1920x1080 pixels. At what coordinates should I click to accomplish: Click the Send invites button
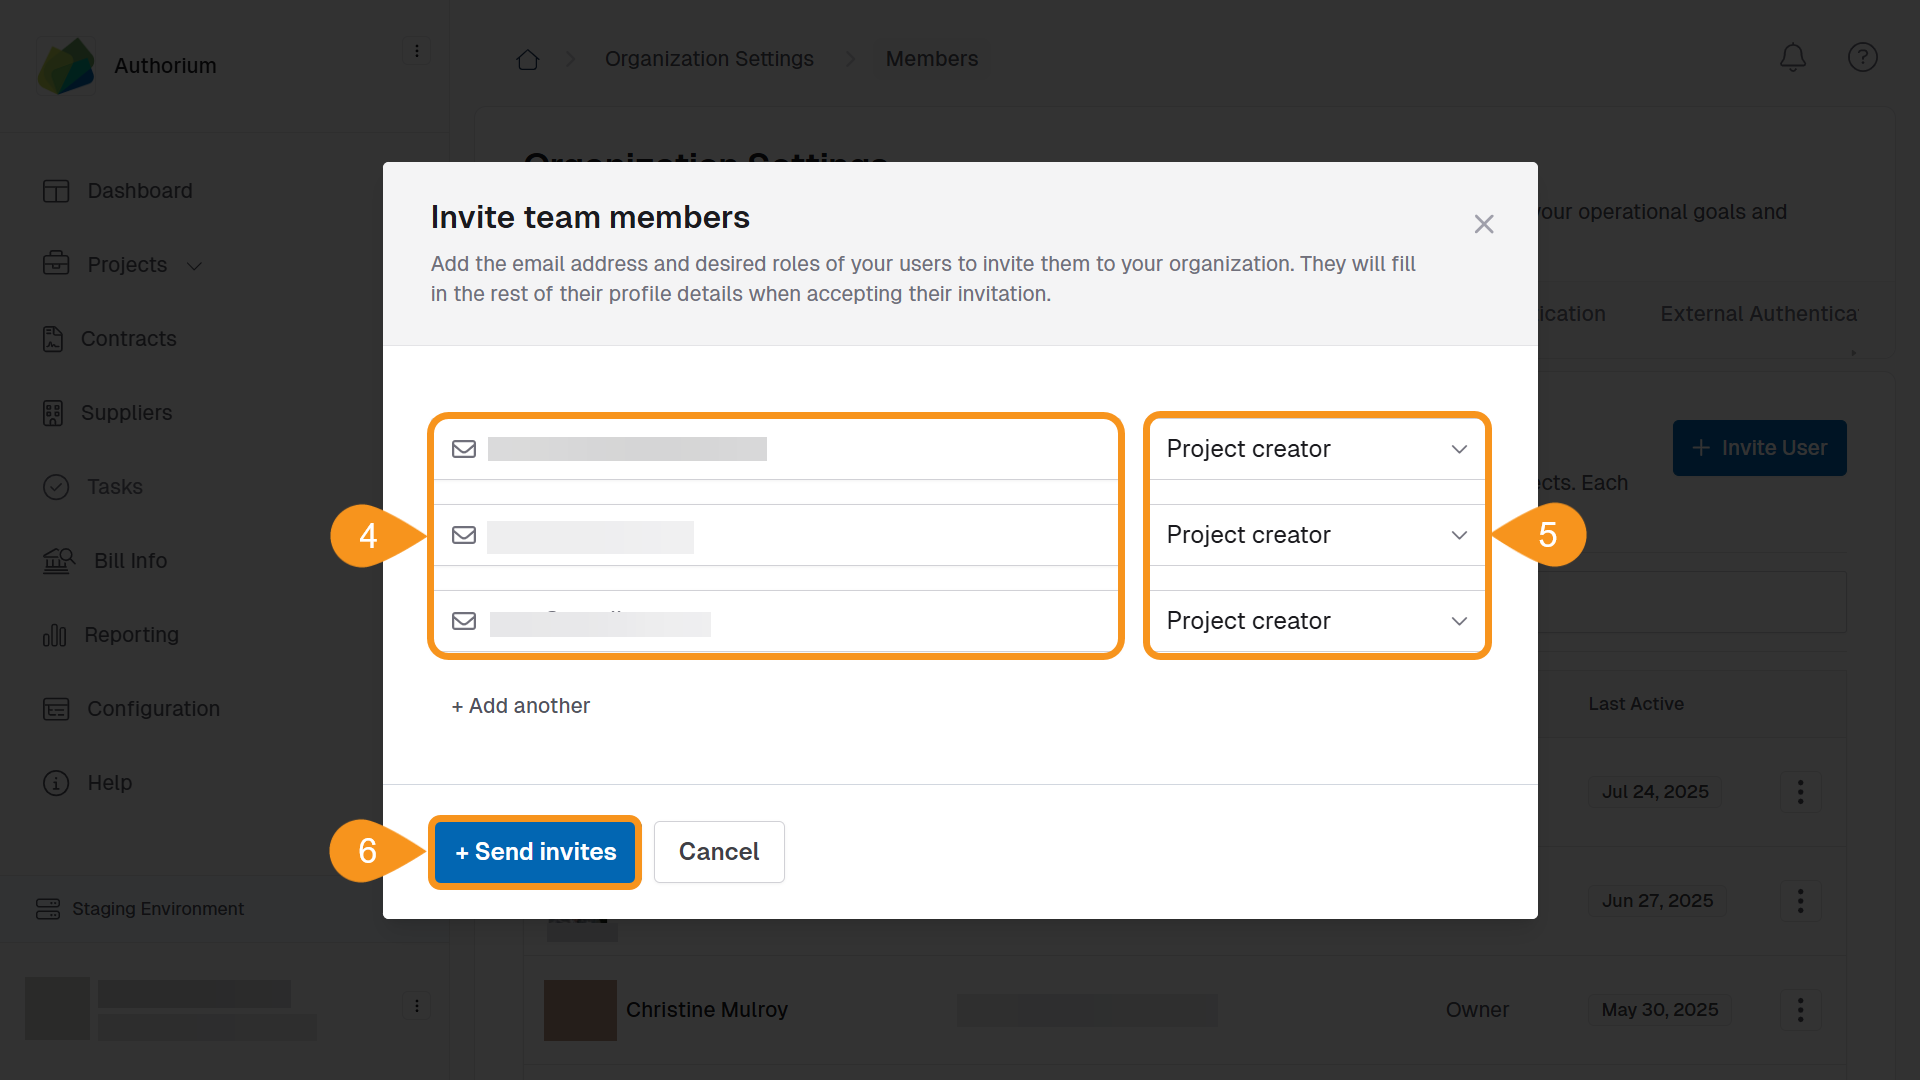535,852
